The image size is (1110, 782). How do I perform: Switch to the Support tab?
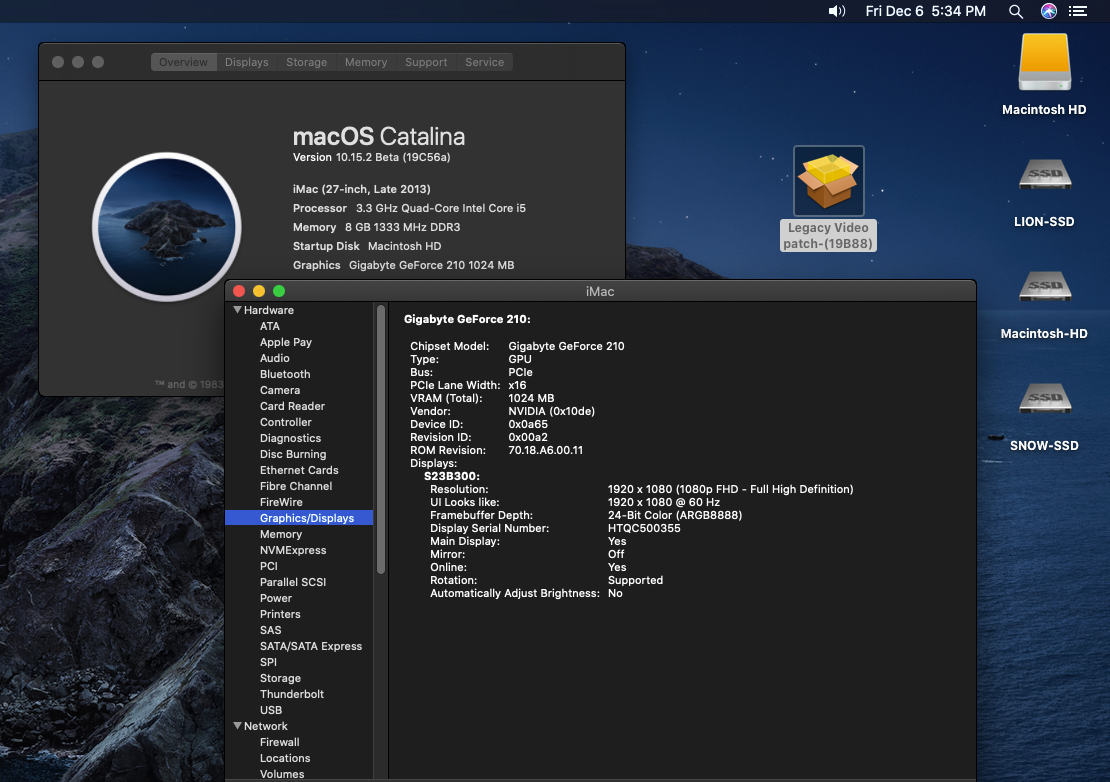click(426, 62)
